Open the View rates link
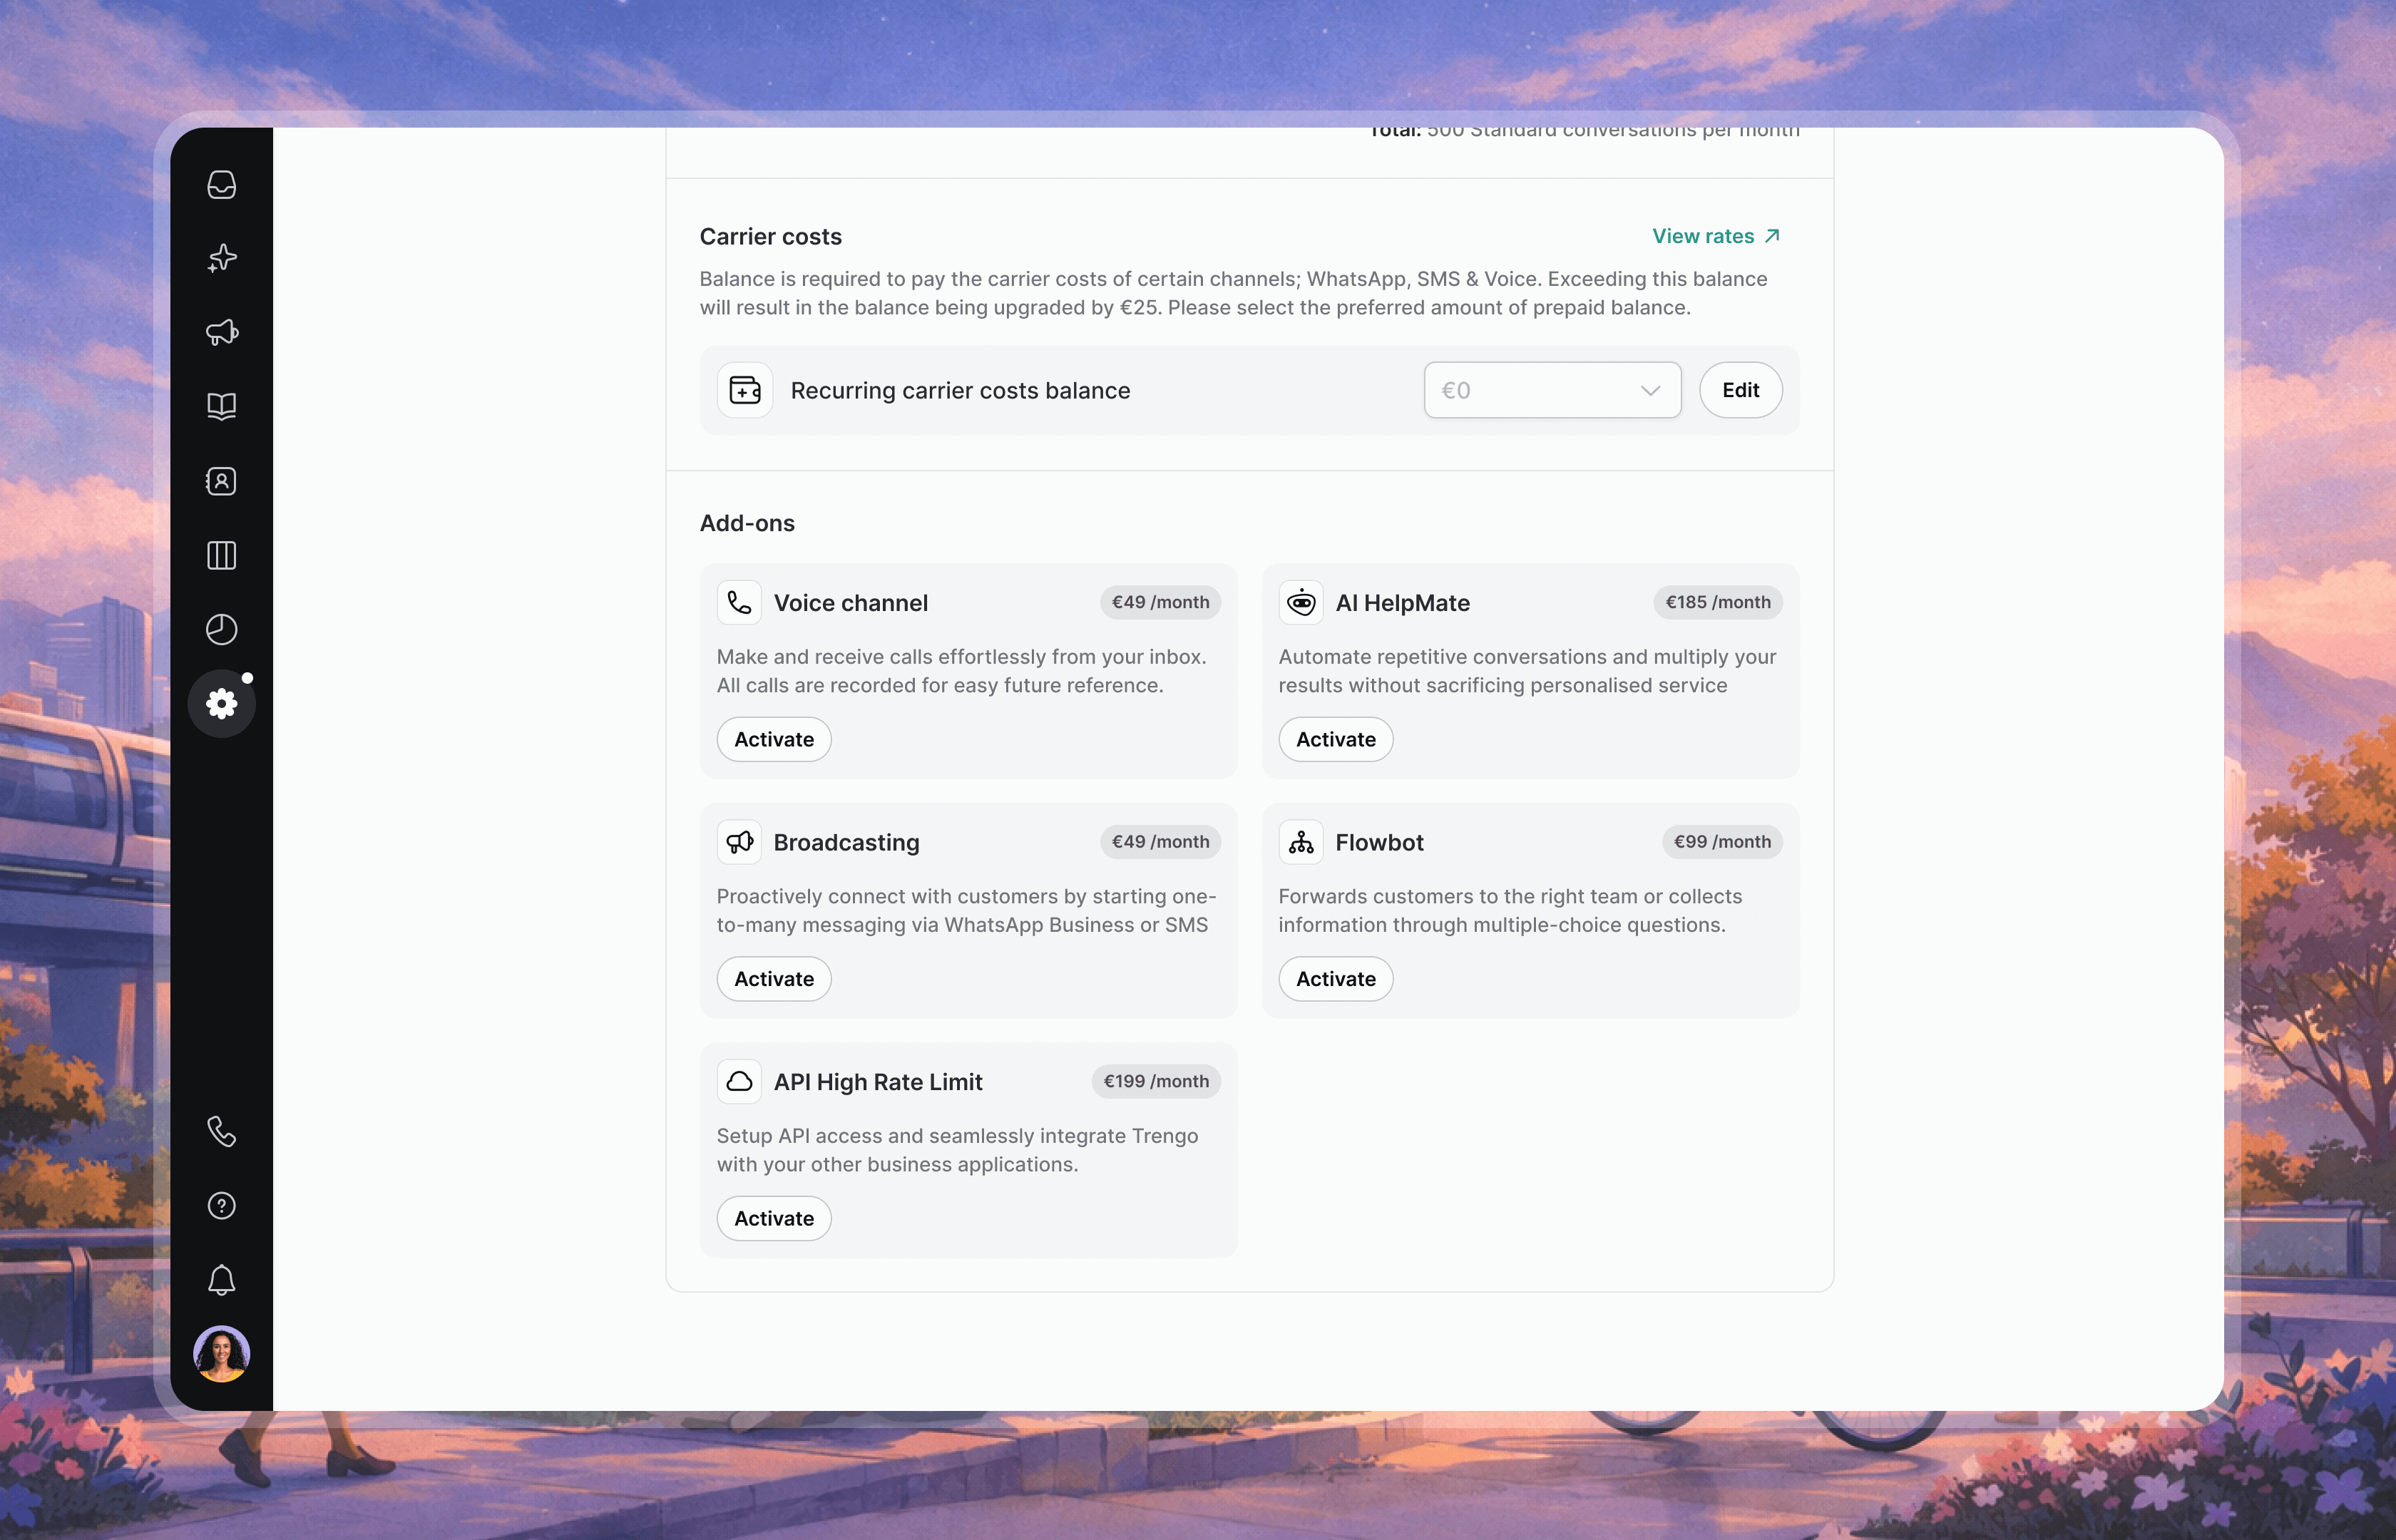The height and width of the screenshot is (1540, 2396). tap(1715, 236)
